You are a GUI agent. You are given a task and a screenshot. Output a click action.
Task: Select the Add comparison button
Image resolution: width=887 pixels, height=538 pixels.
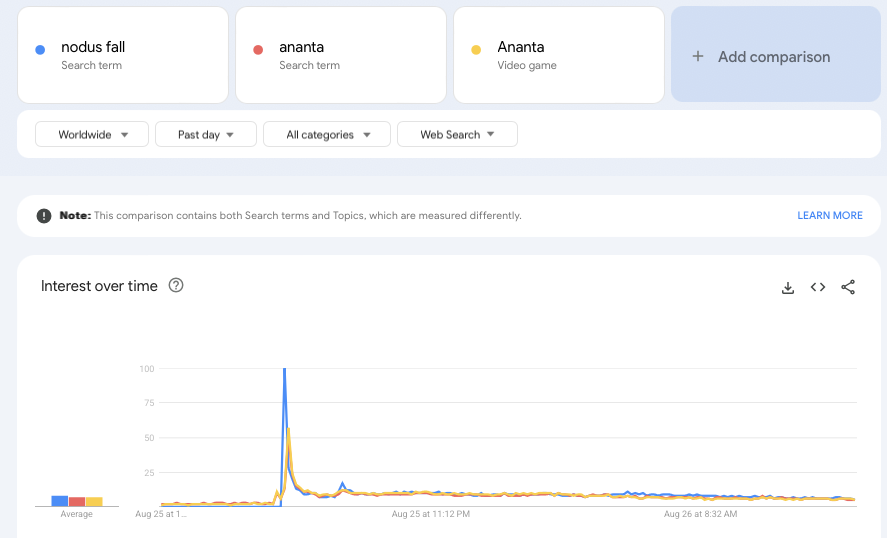click(776, 55)
